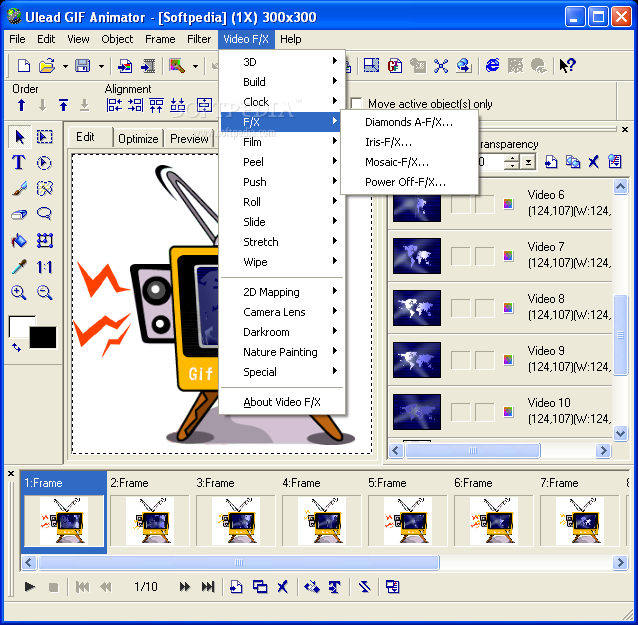This screenshot has width=638, height=625.
Task: Select the Pick arrow tool
Action: click(x=20, y=137)
